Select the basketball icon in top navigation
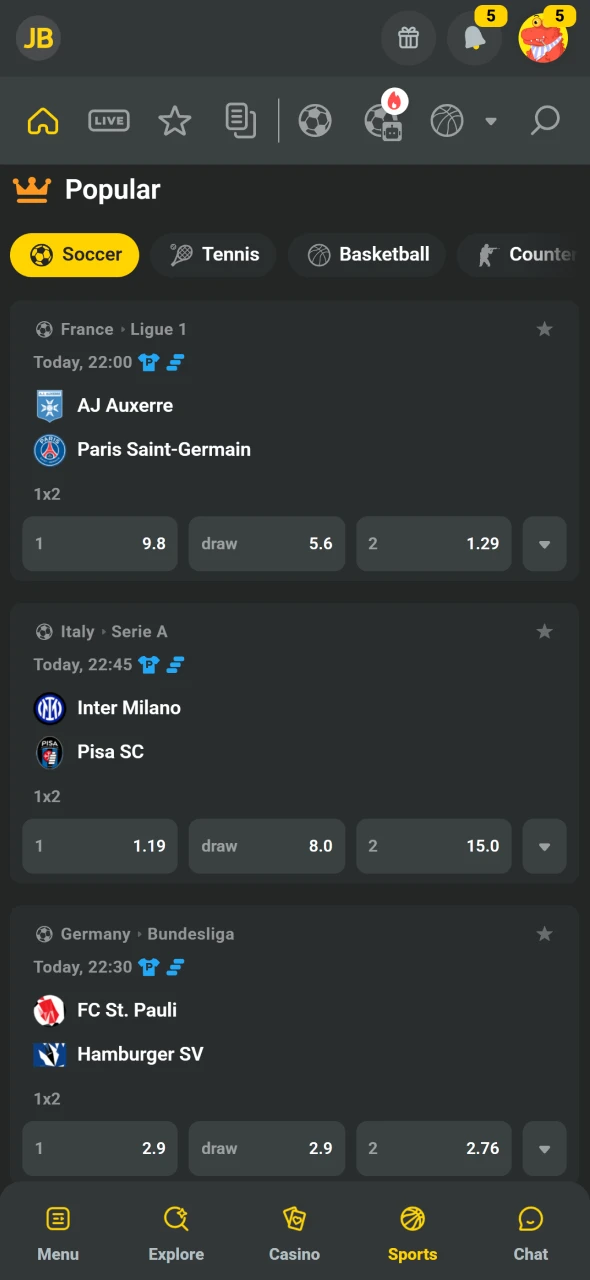This screenshot has height=1280, width=590. point(446,120)
